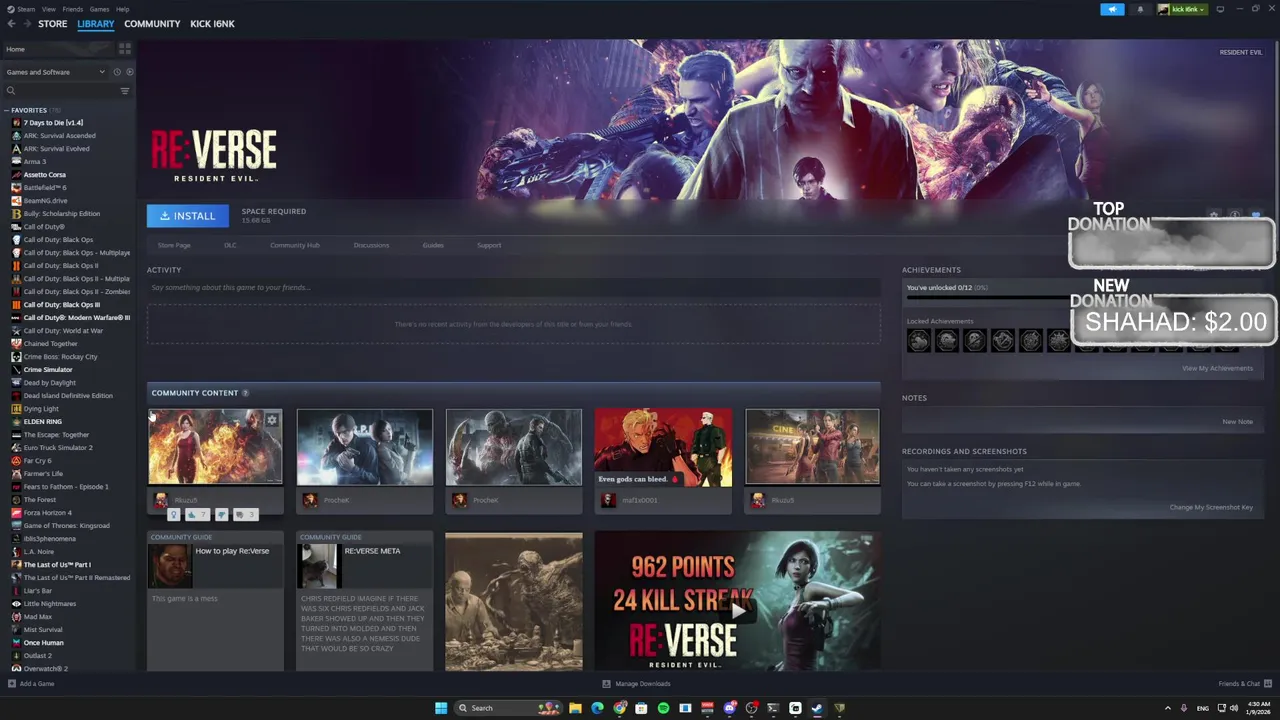1280x720 pixels.
Task: Open the Store Page link
Action: [x=174, y=245]
